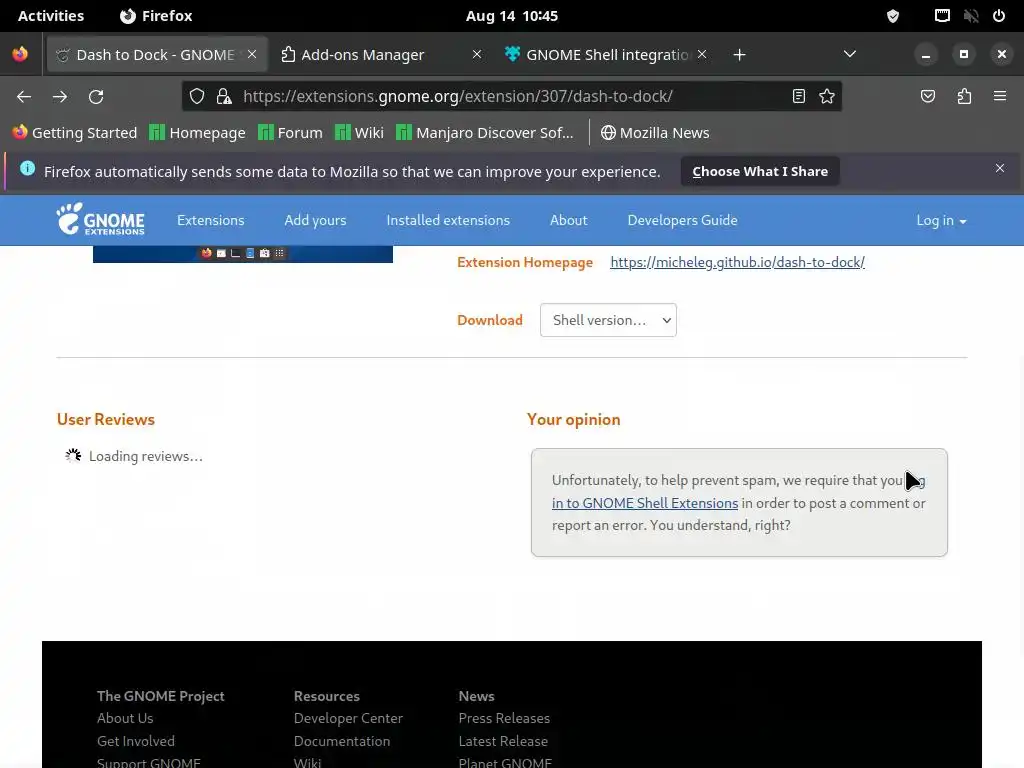Viewport: 1024px width, 768px height.
Task: Expand the Log in dropdown
Action: pos(941,221)
